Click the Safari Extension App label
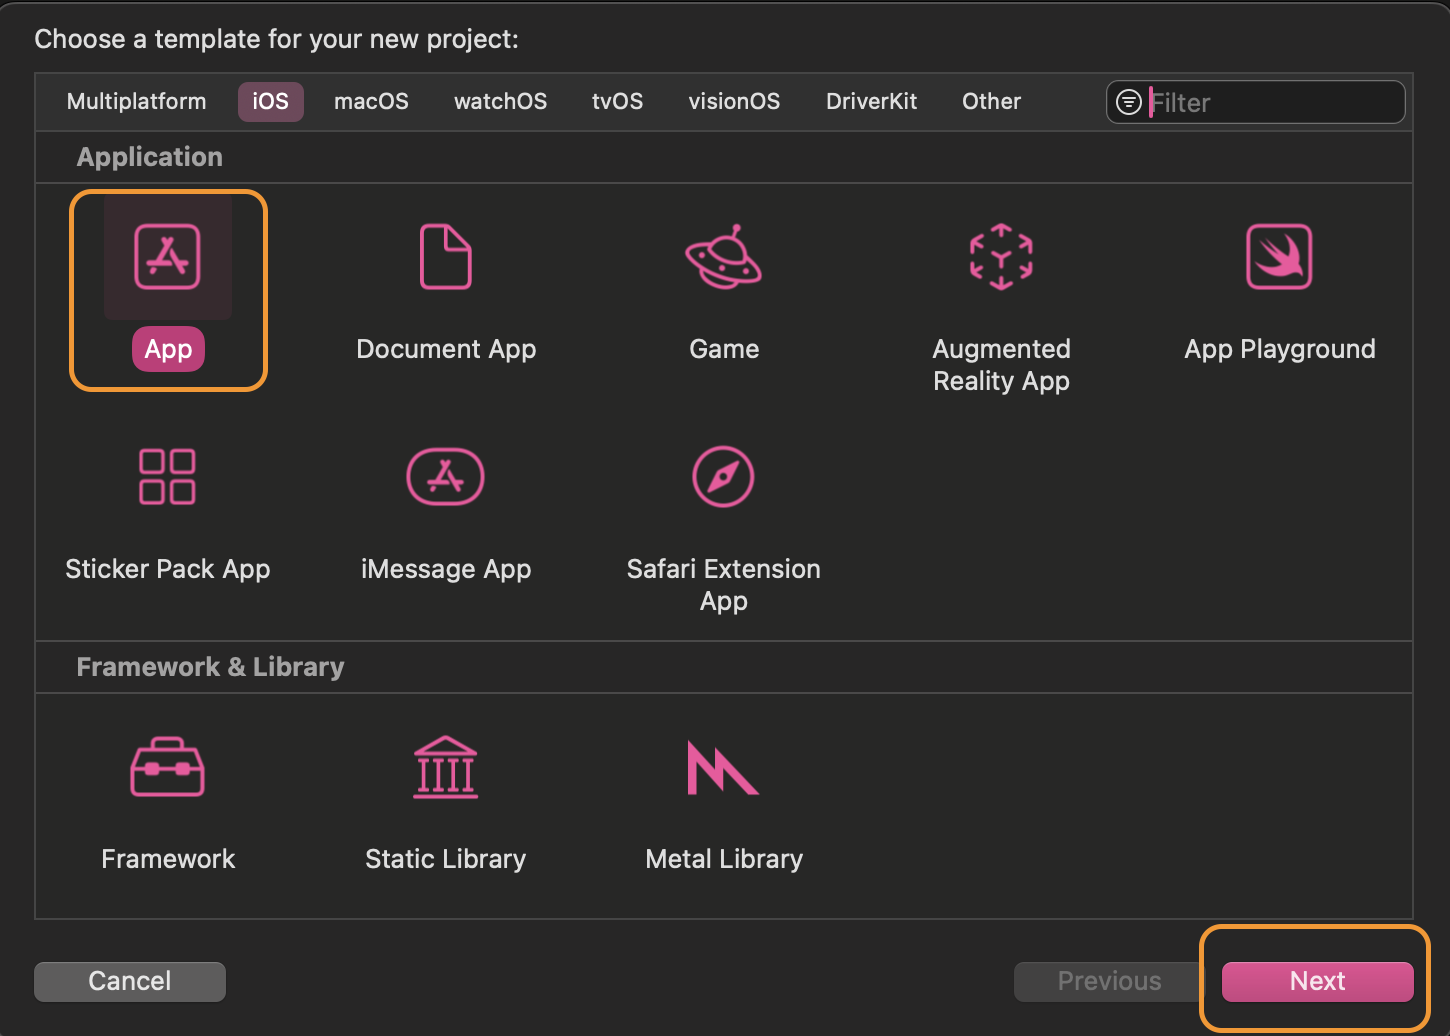 click(724, 585)
